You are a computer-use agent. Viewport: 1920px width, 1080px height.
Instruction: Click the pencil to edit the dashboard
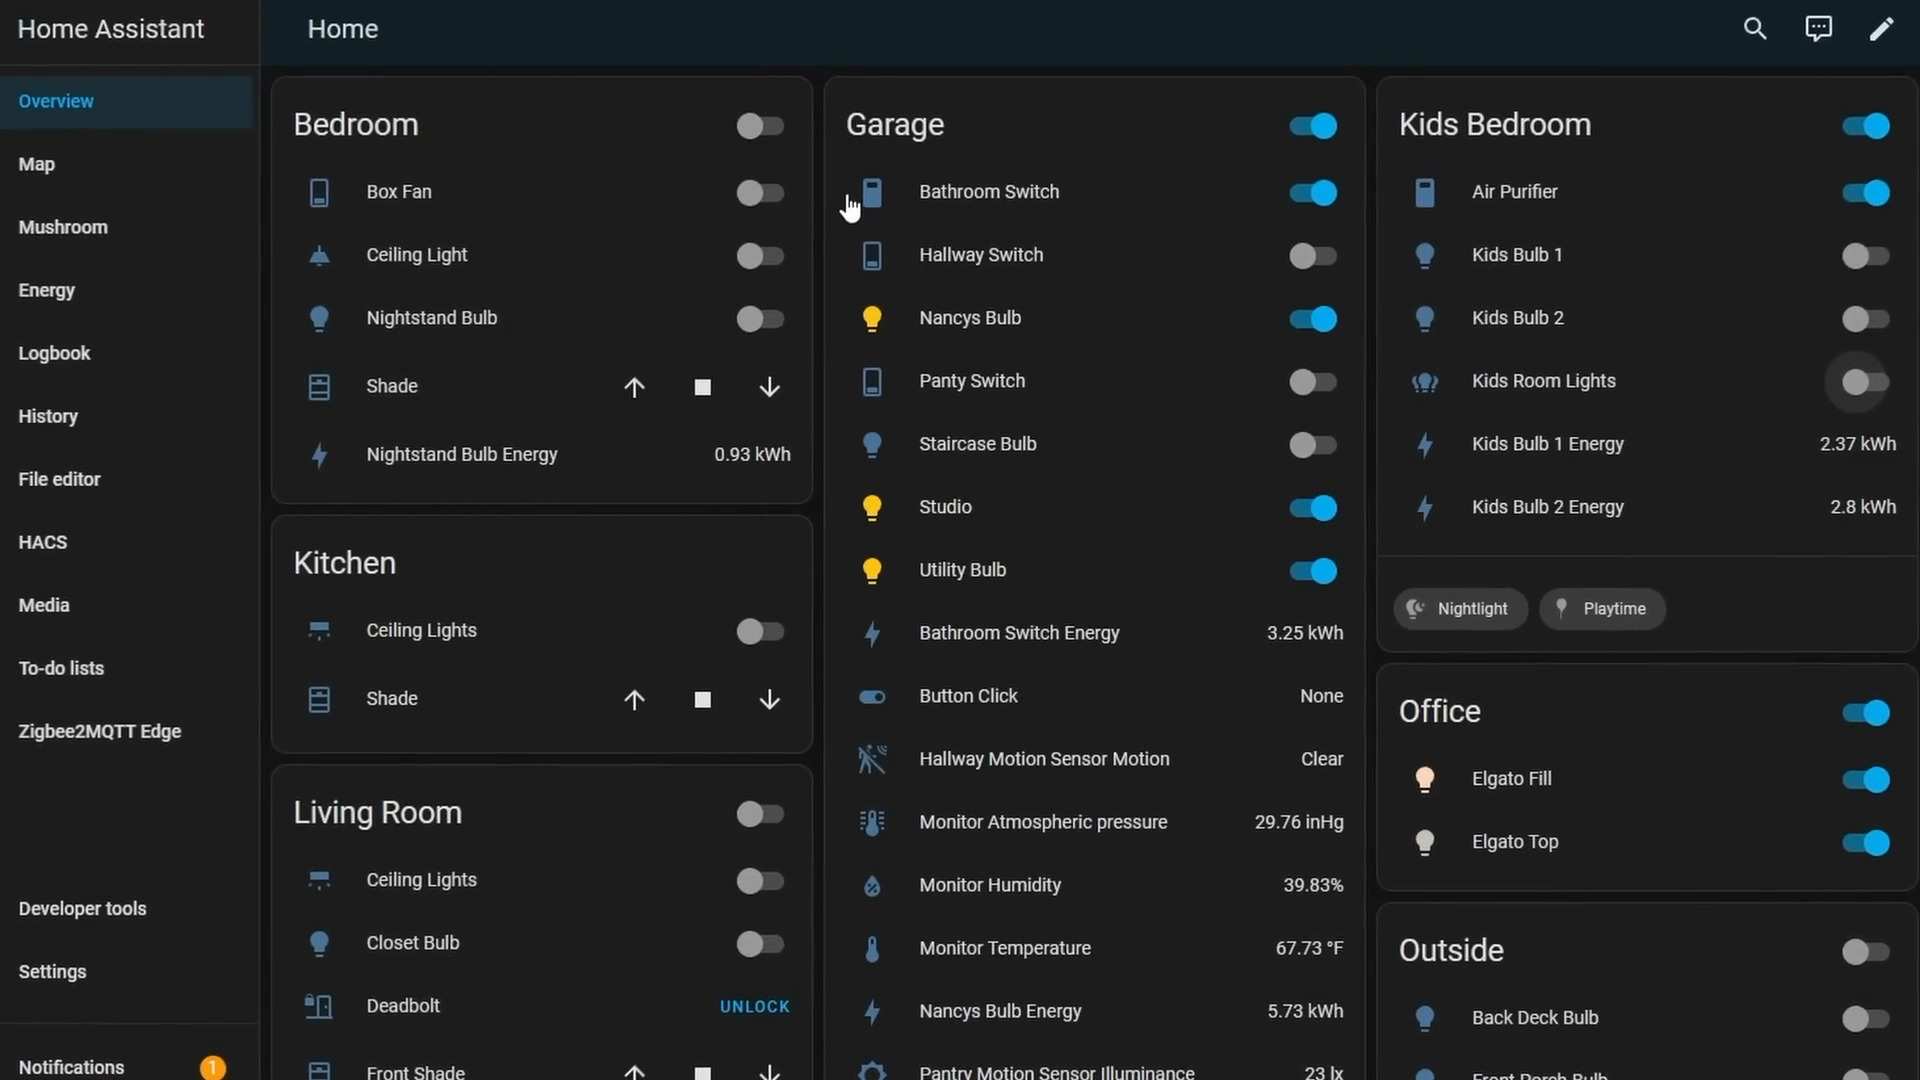coord(1882,28)
